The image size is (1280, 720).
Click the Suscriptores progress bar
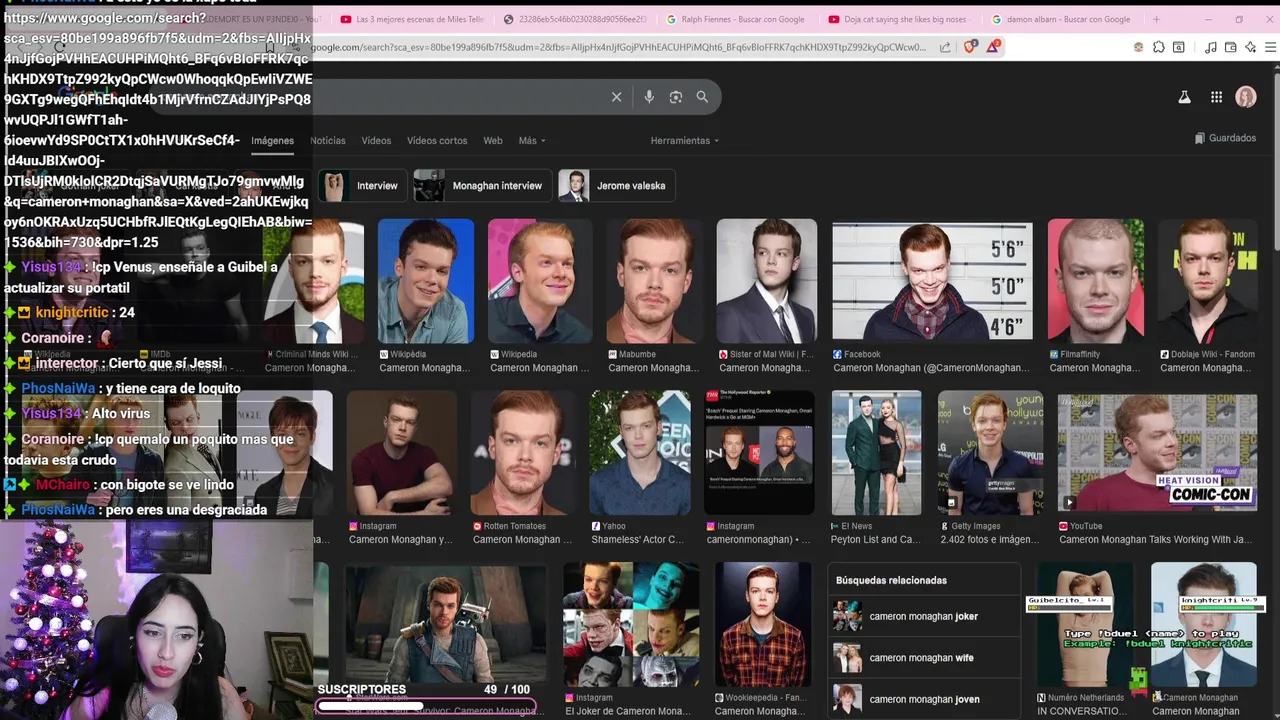click(x=427, y=707)
